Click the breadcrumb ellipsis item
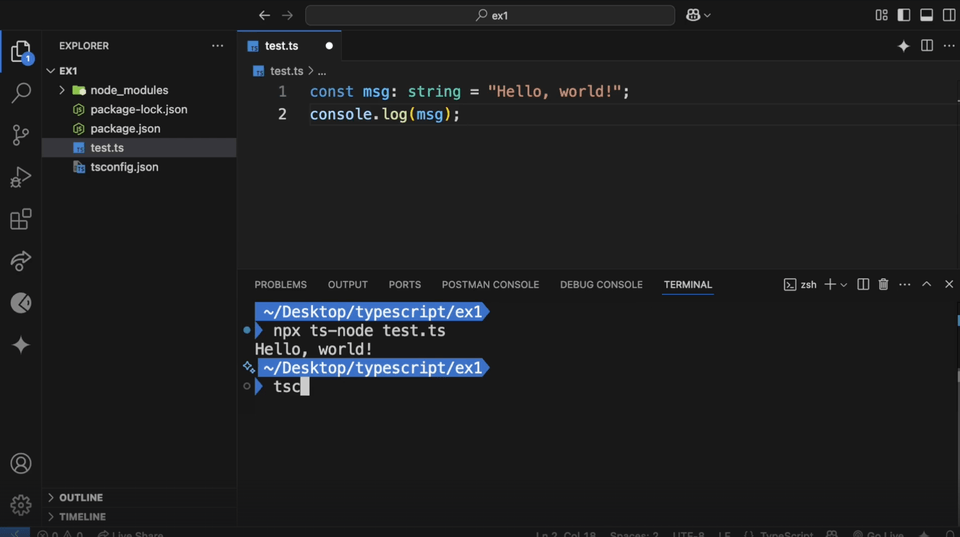Screen dimensions: 960x537 point(321,72)
